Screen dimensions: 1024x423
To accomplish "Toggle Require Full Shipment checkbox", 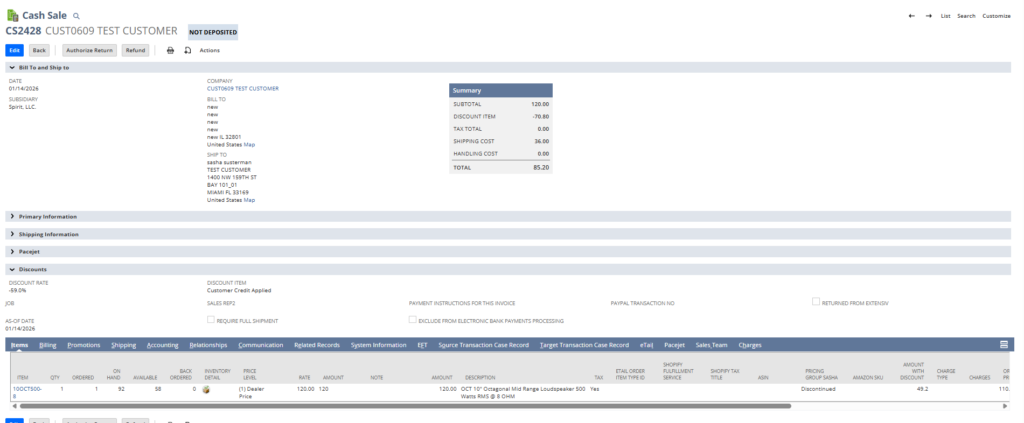I will 210,320.
